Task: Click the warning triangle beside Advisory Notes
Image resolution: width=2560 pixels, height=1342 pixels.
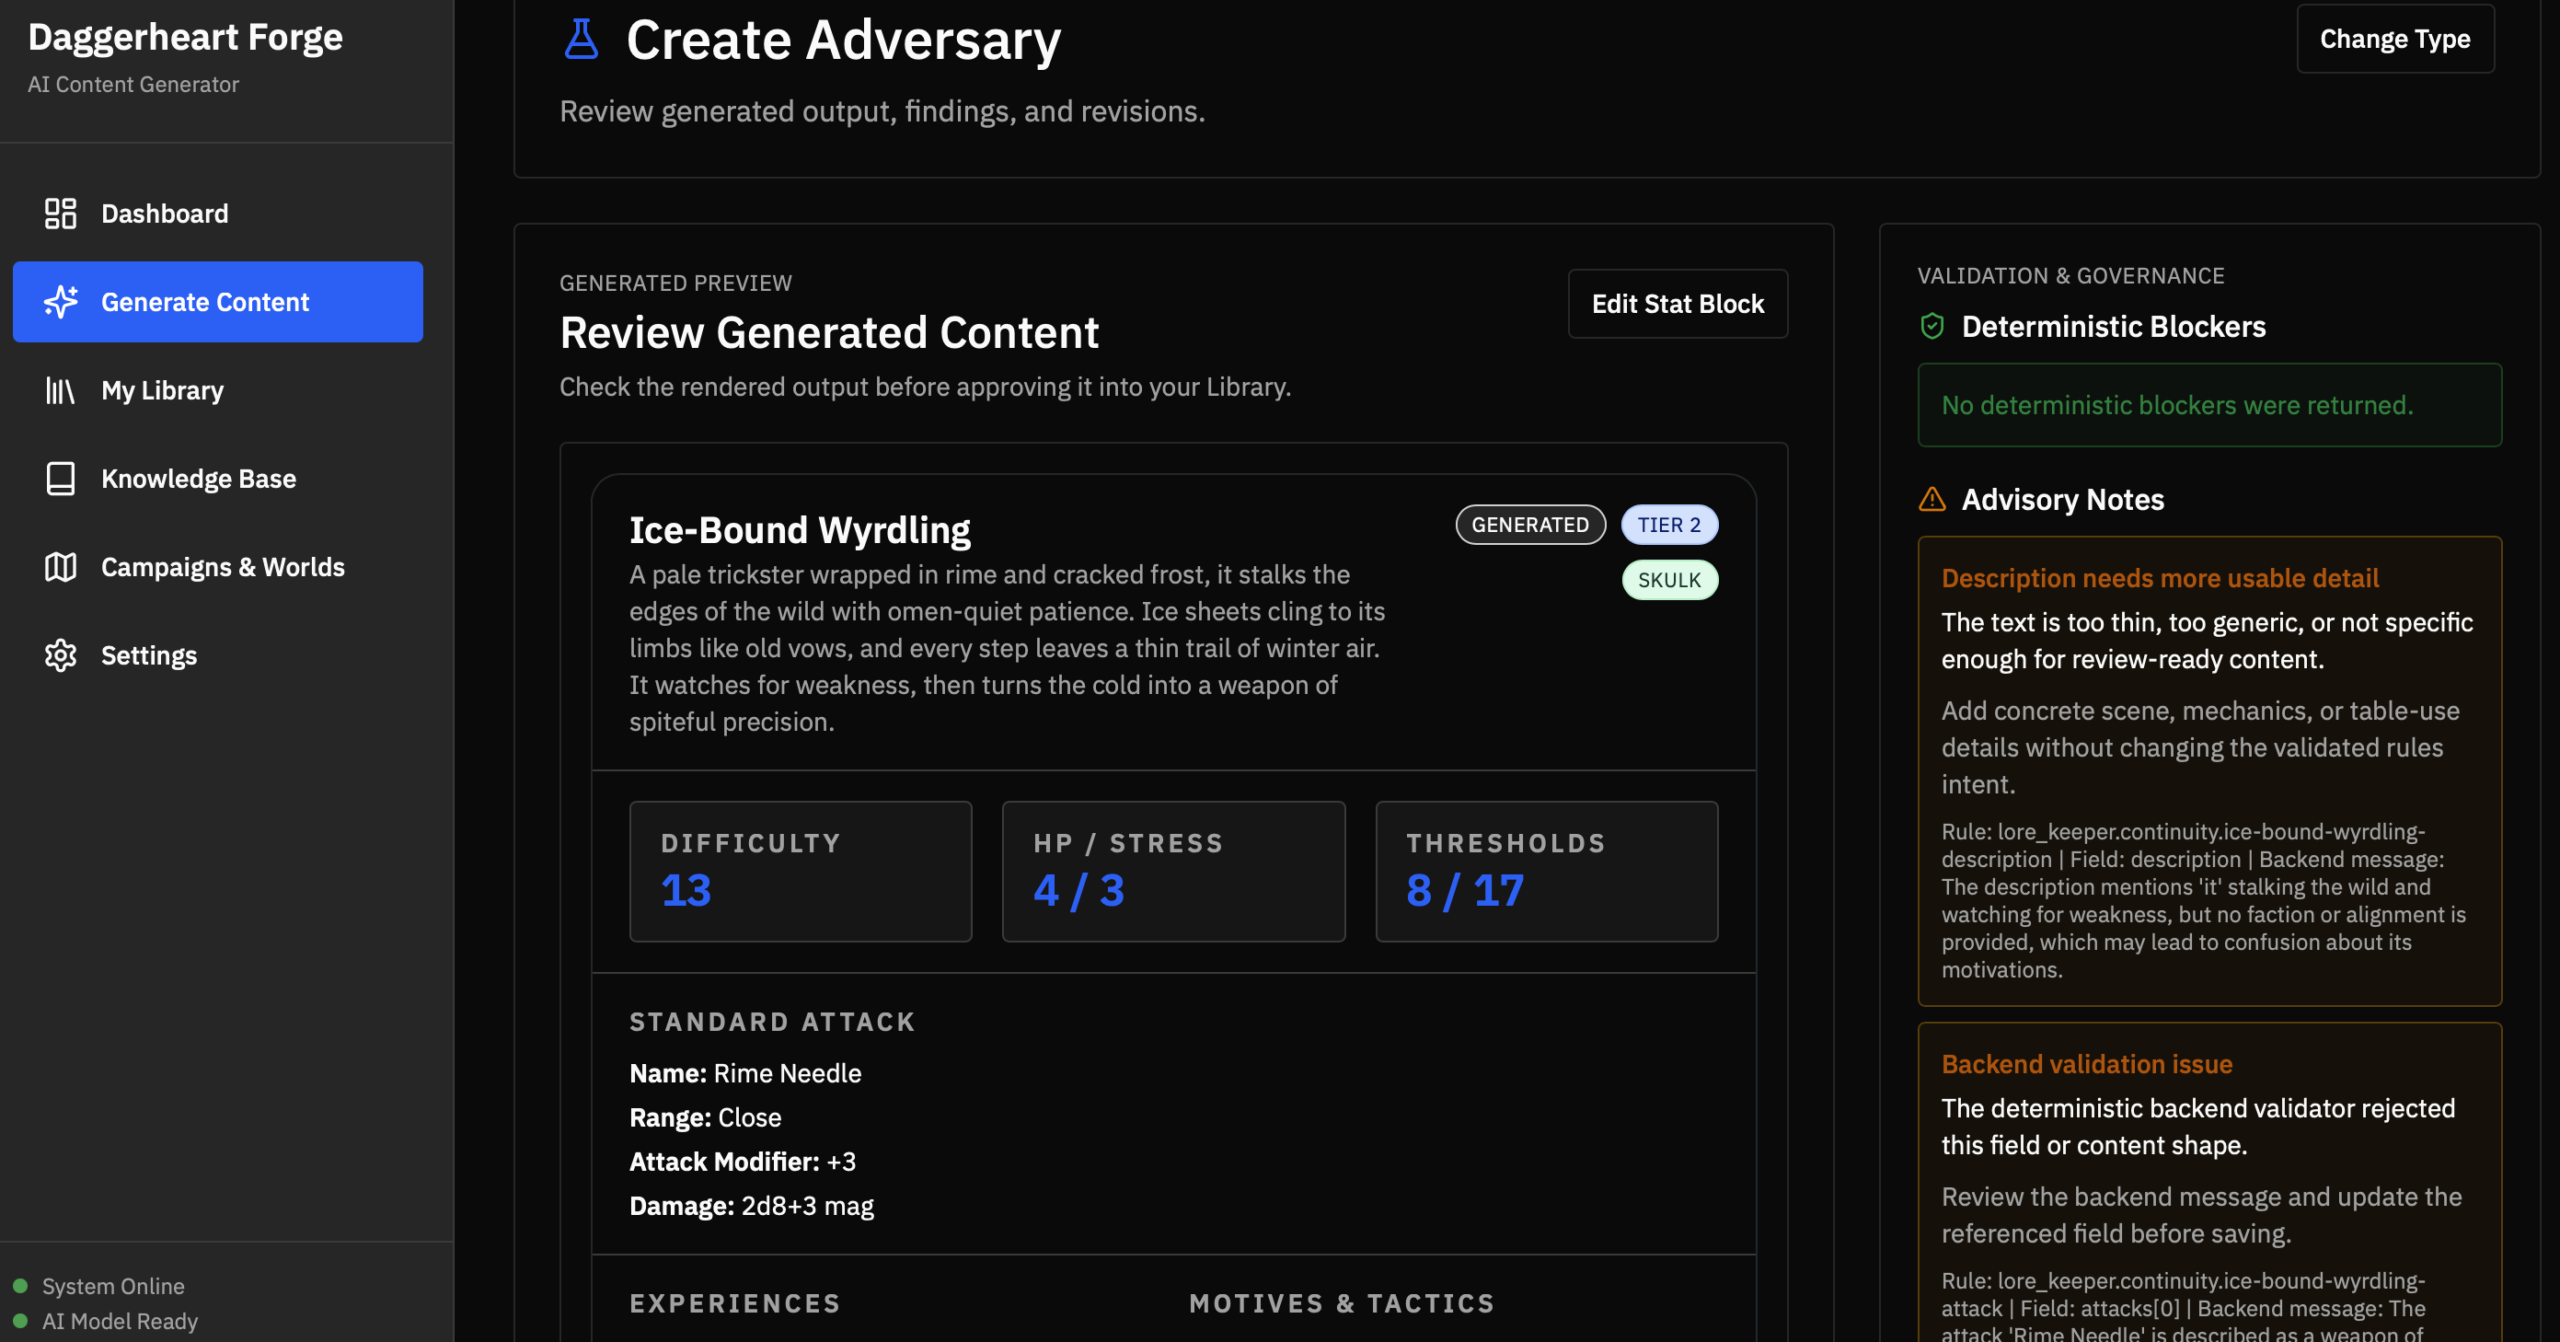Action: (1932, 499)
